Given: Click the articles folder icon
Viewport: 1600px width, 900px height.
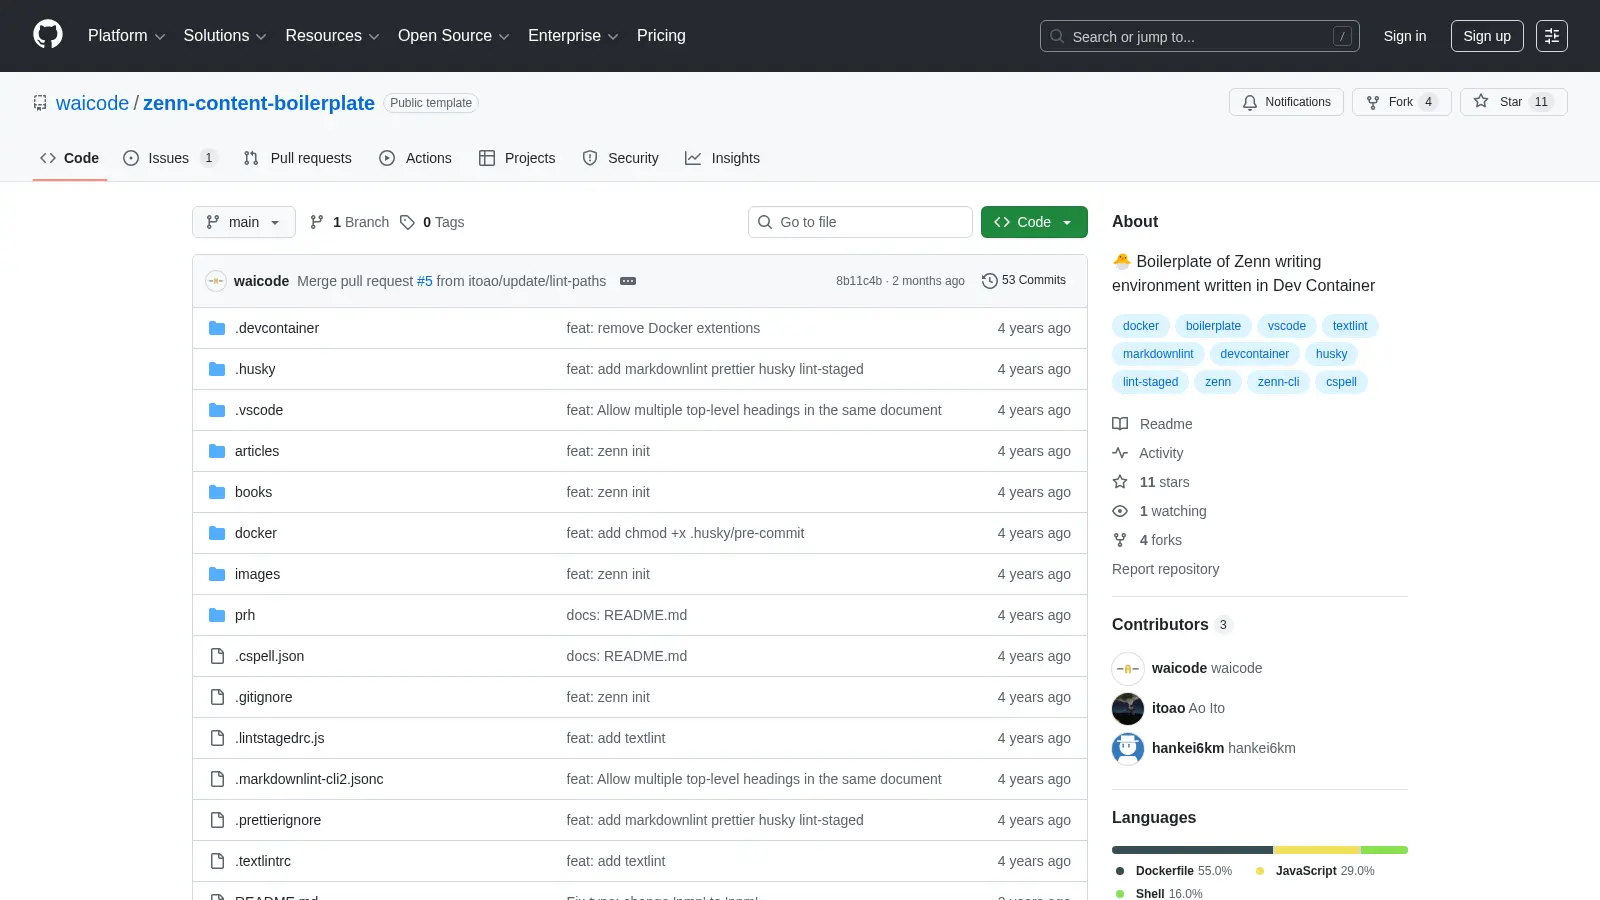Looking at the screenshot, I should 217,451.
